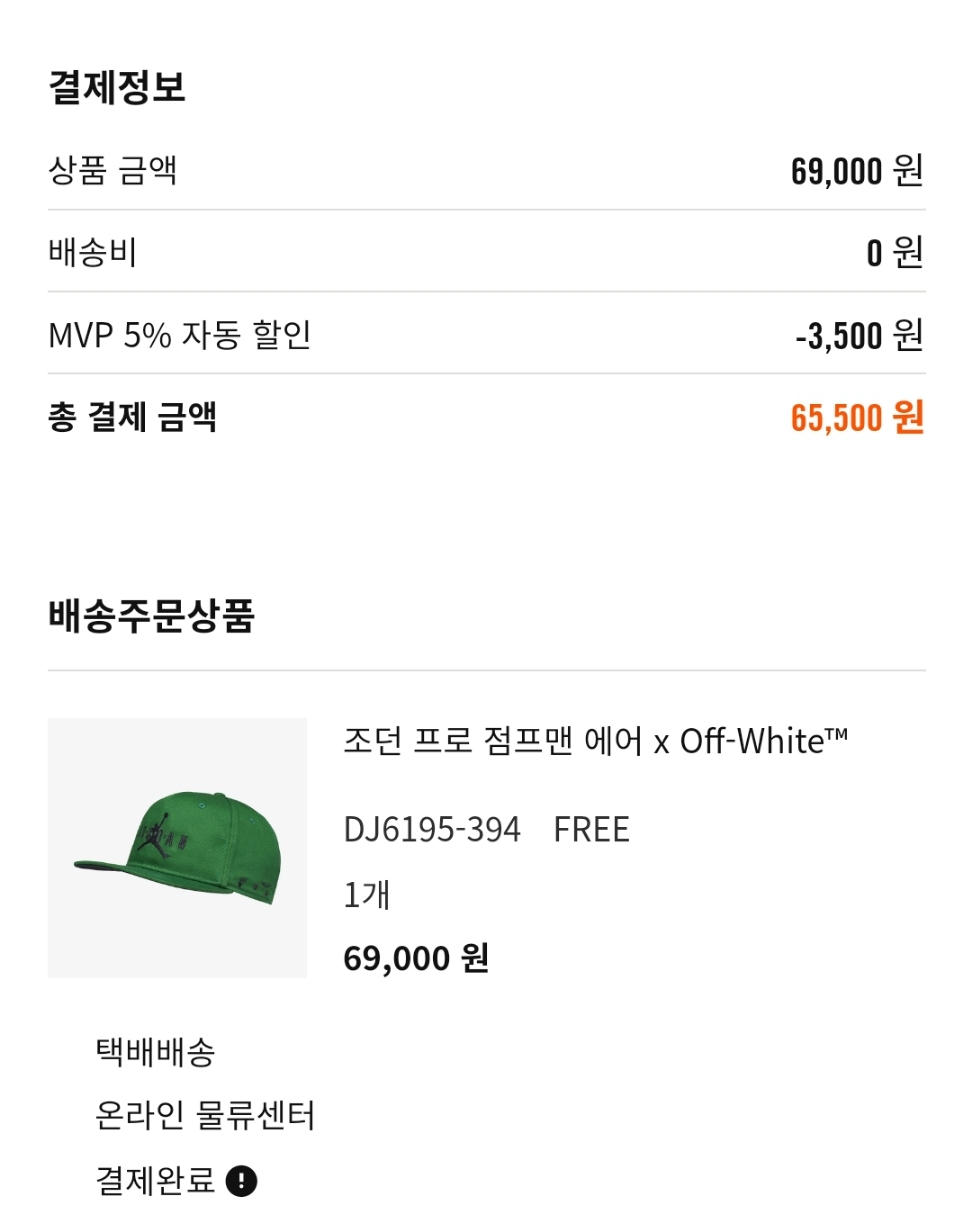Click the 결제정보 section heading
Viewport: 971px width, 1214px height.
pos(117,87)
